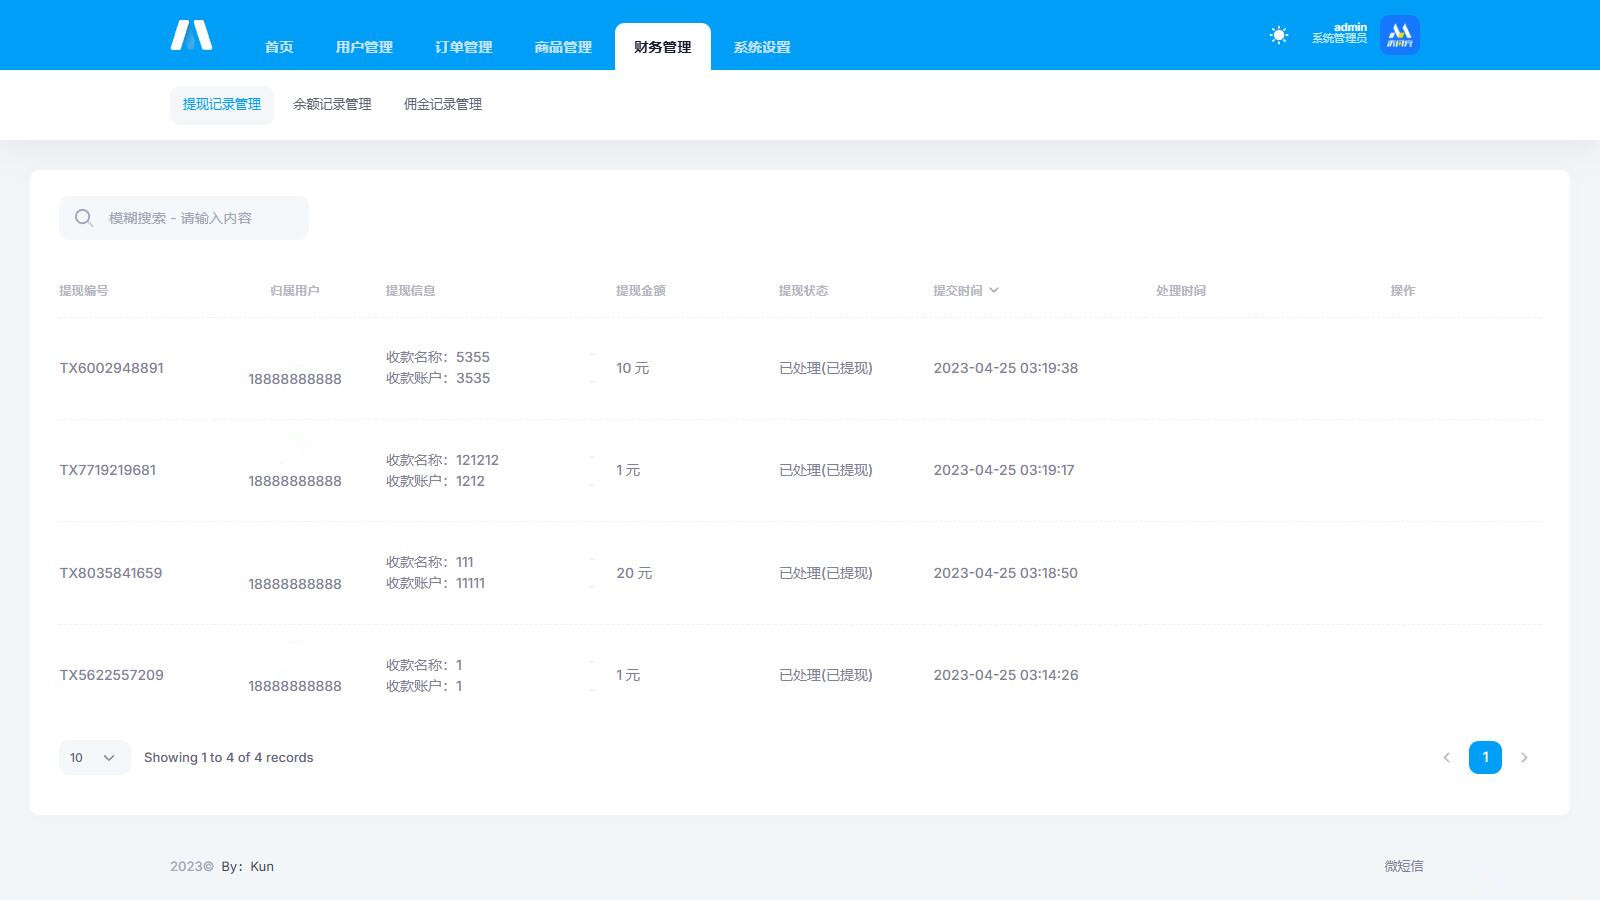The image size is (1600, 900).
Task: Select 财务管理 tab
Action: (x=662, y=47)
